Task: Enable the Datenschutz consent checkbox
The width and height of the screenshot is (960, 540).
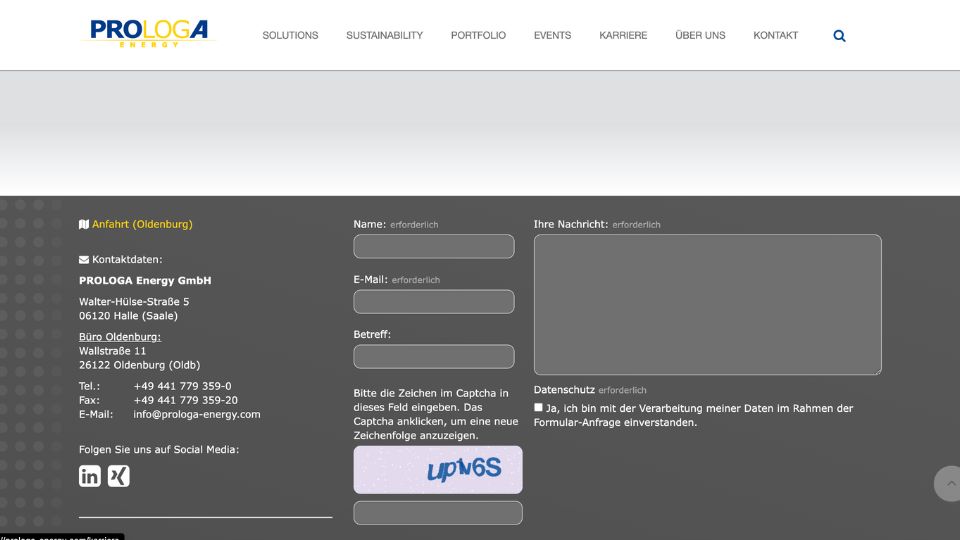Action: click(539, 408)
